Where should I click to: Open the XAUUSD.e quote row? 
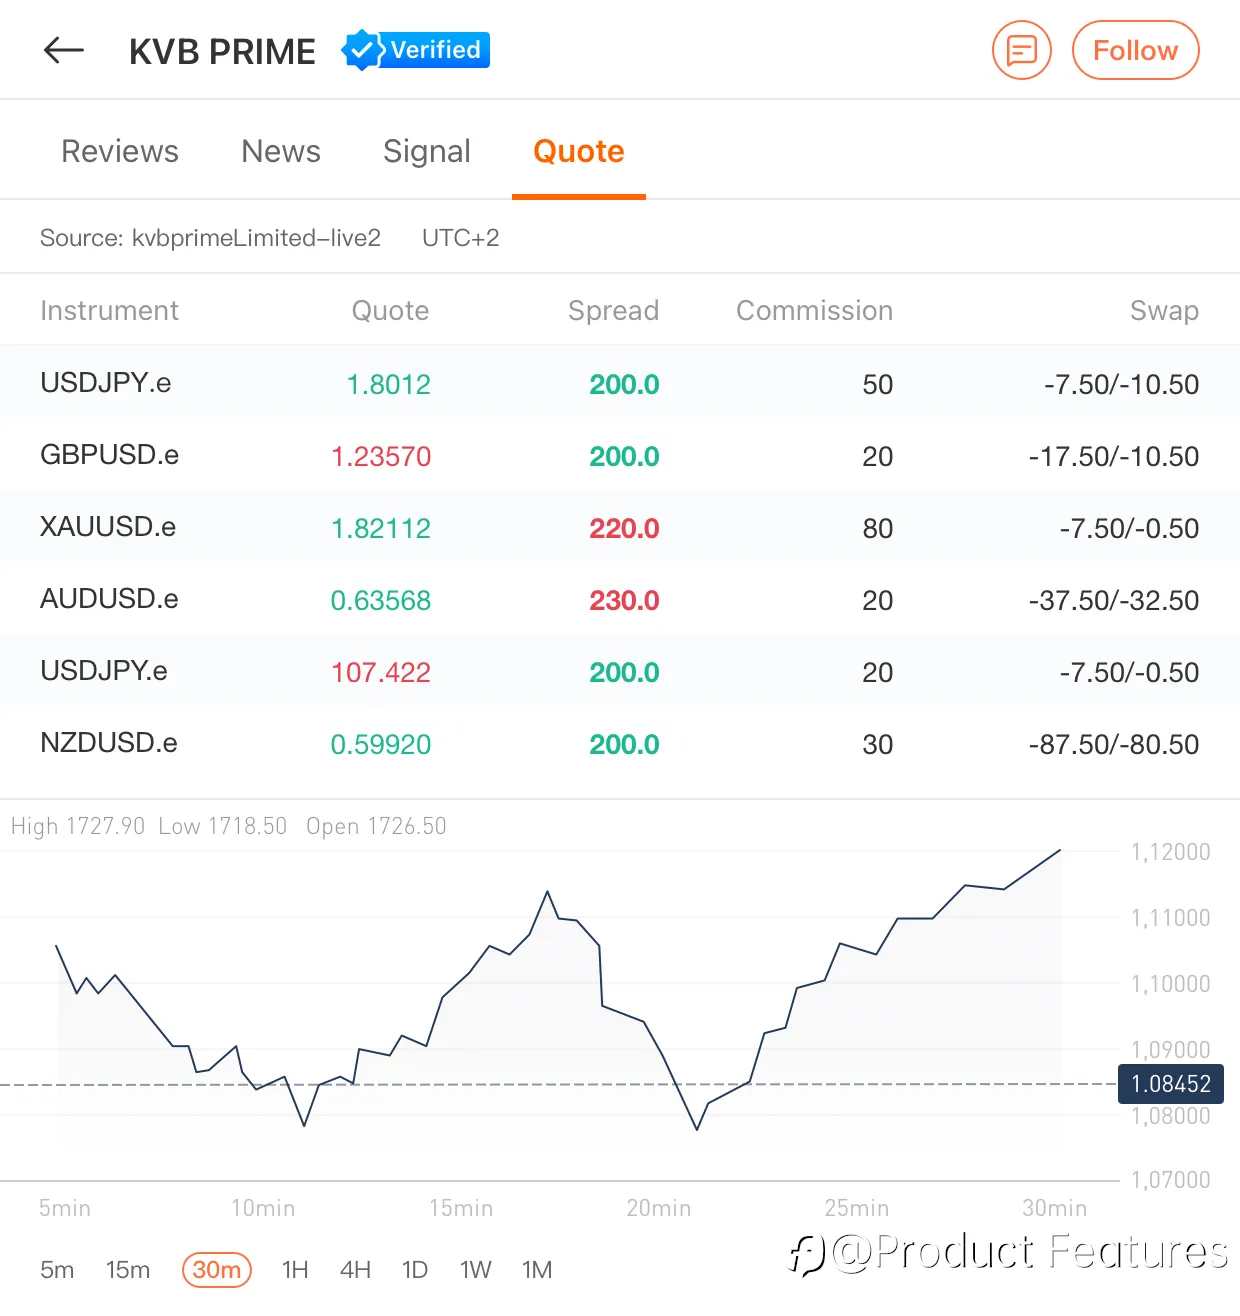pos(620,528)
